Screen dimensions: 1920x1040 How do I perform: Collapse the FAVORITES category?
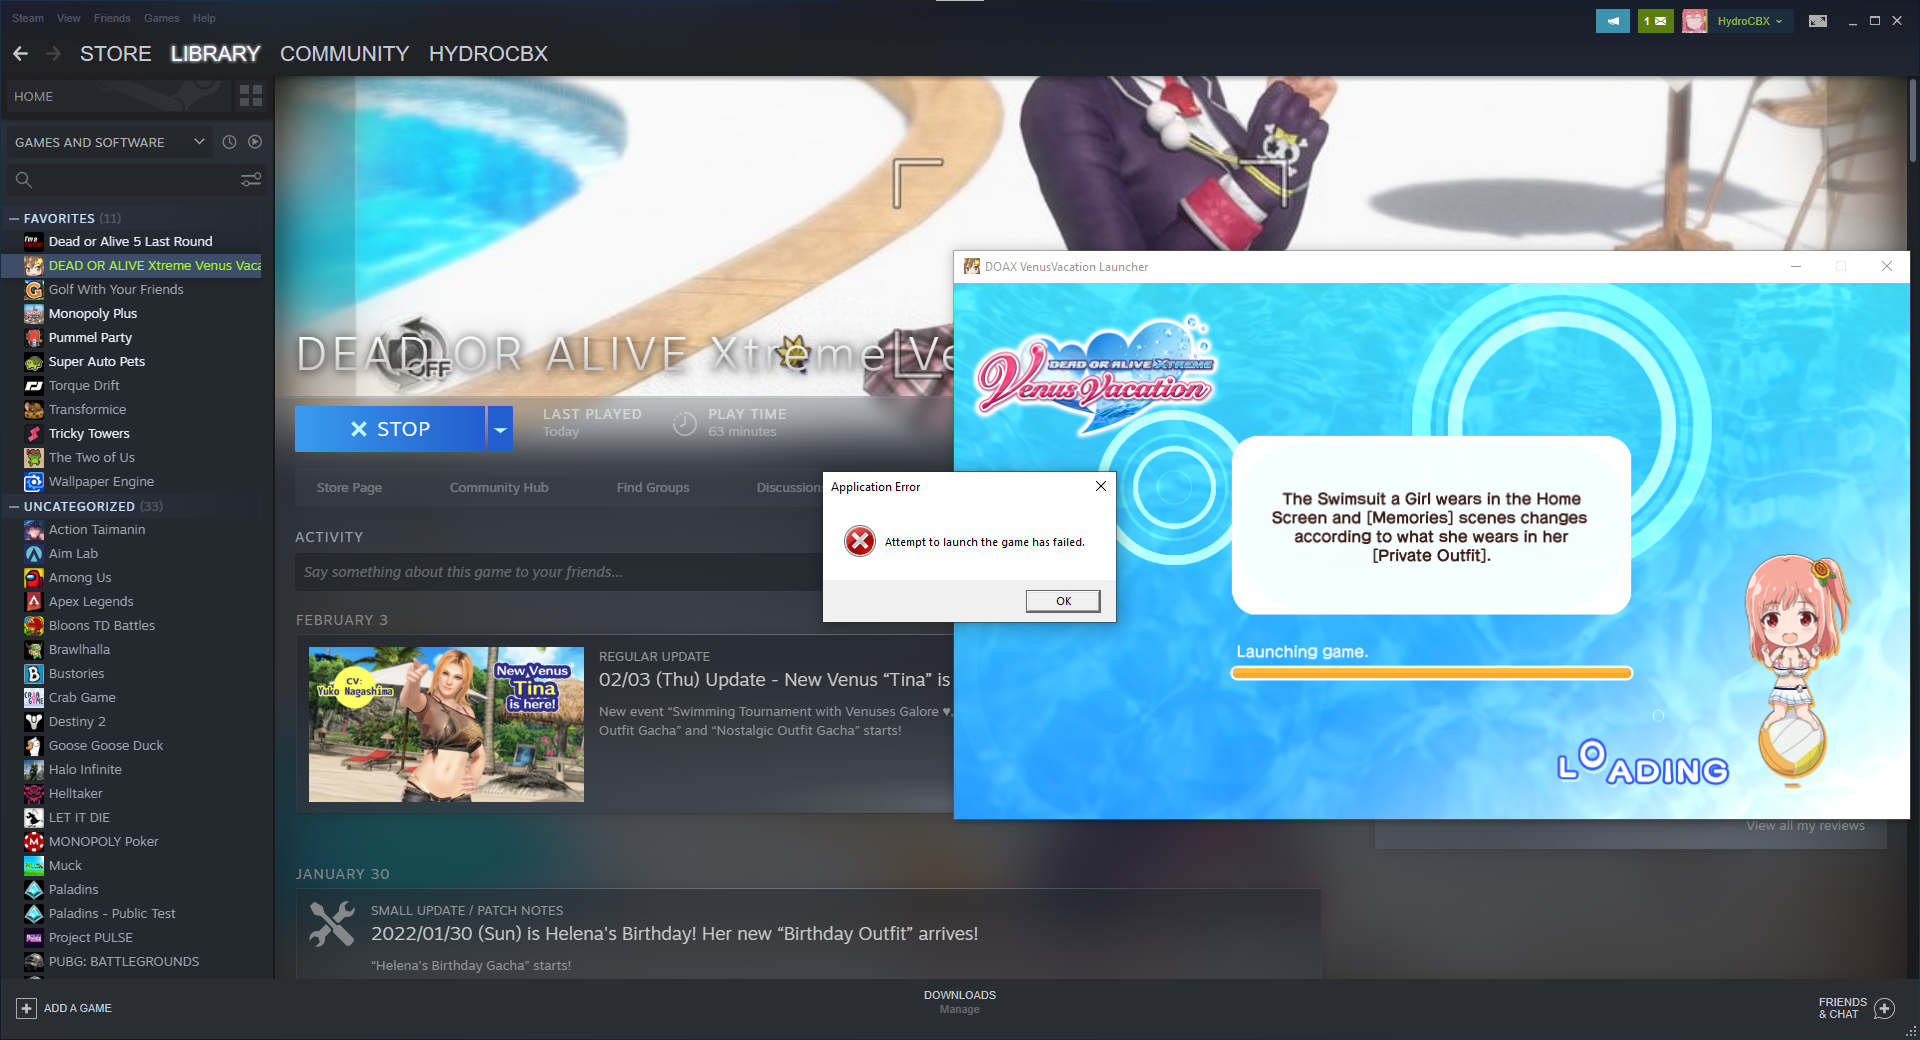point(14,218)
